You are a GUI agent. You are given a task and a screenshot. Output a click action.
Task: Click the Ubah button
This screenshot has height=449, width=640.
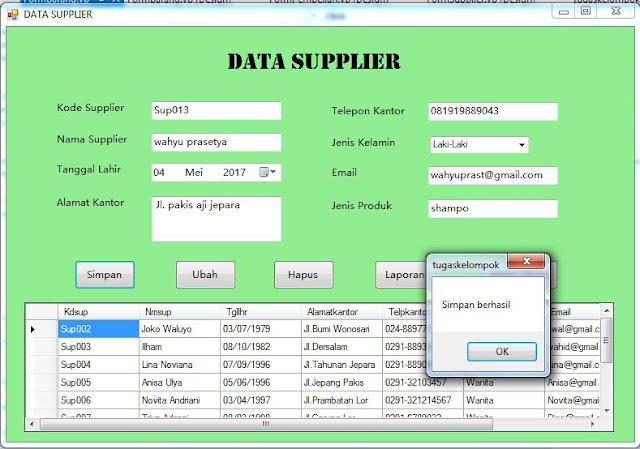(x=205, y=275)
